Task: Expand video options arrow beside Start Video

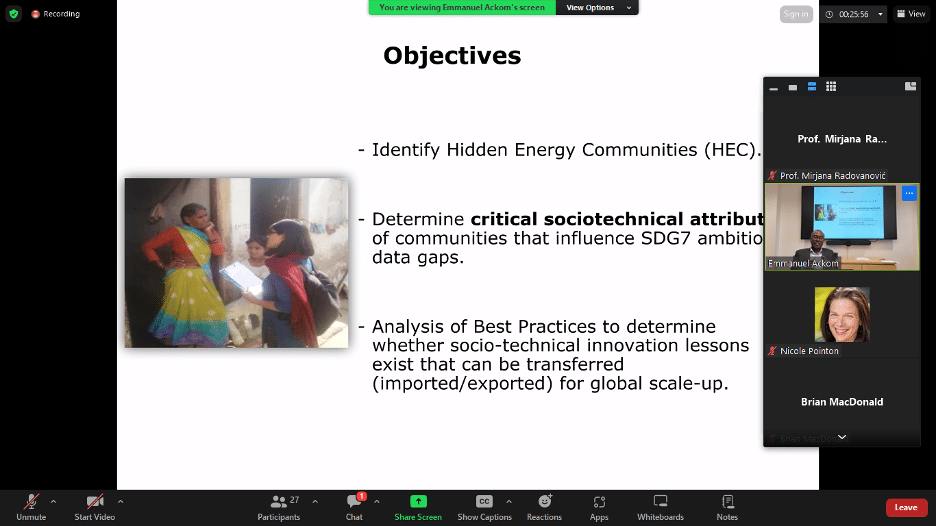Action: point(120,501)
